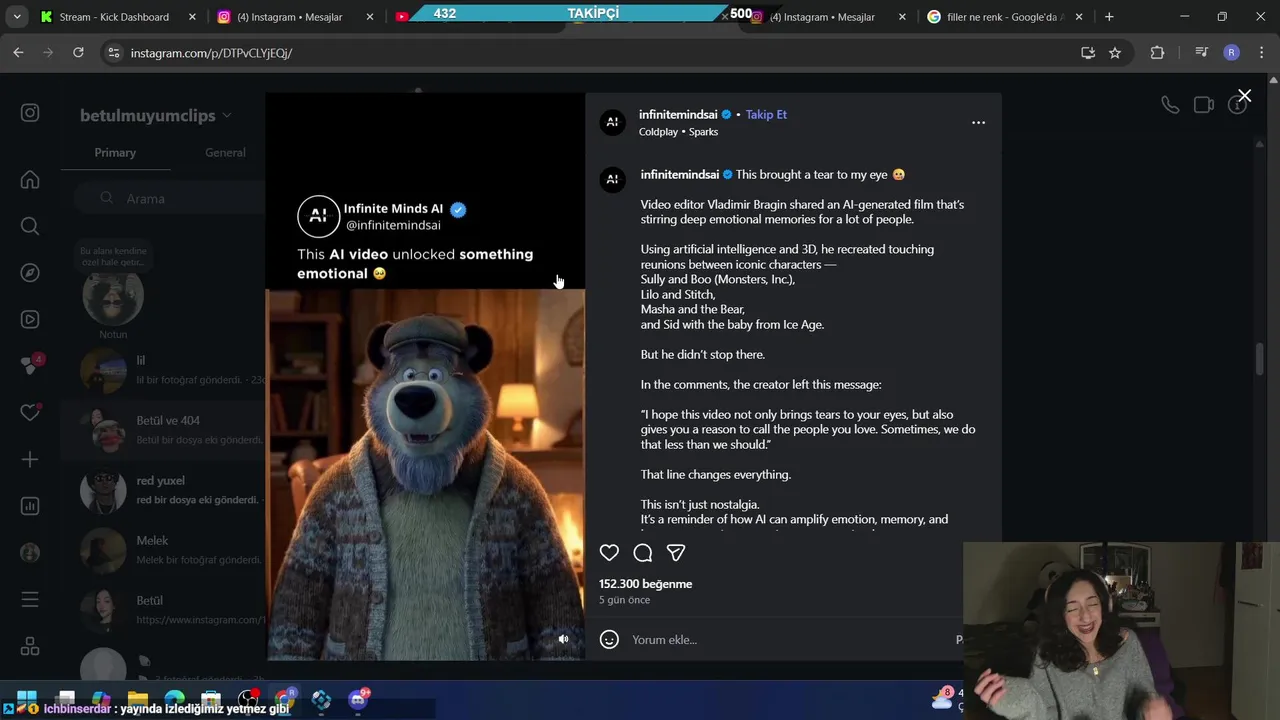Create a new post with plus icon

click(x=30, y=459)
